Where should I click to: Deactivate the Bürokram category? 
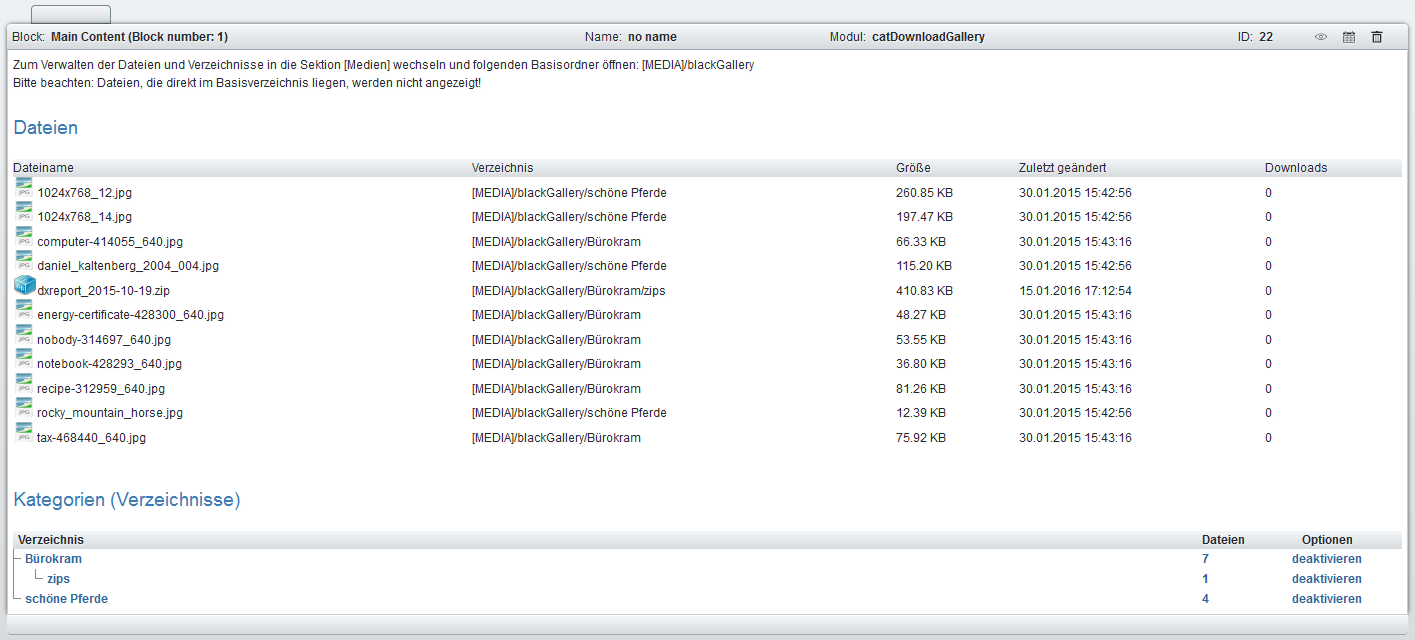1326,559
